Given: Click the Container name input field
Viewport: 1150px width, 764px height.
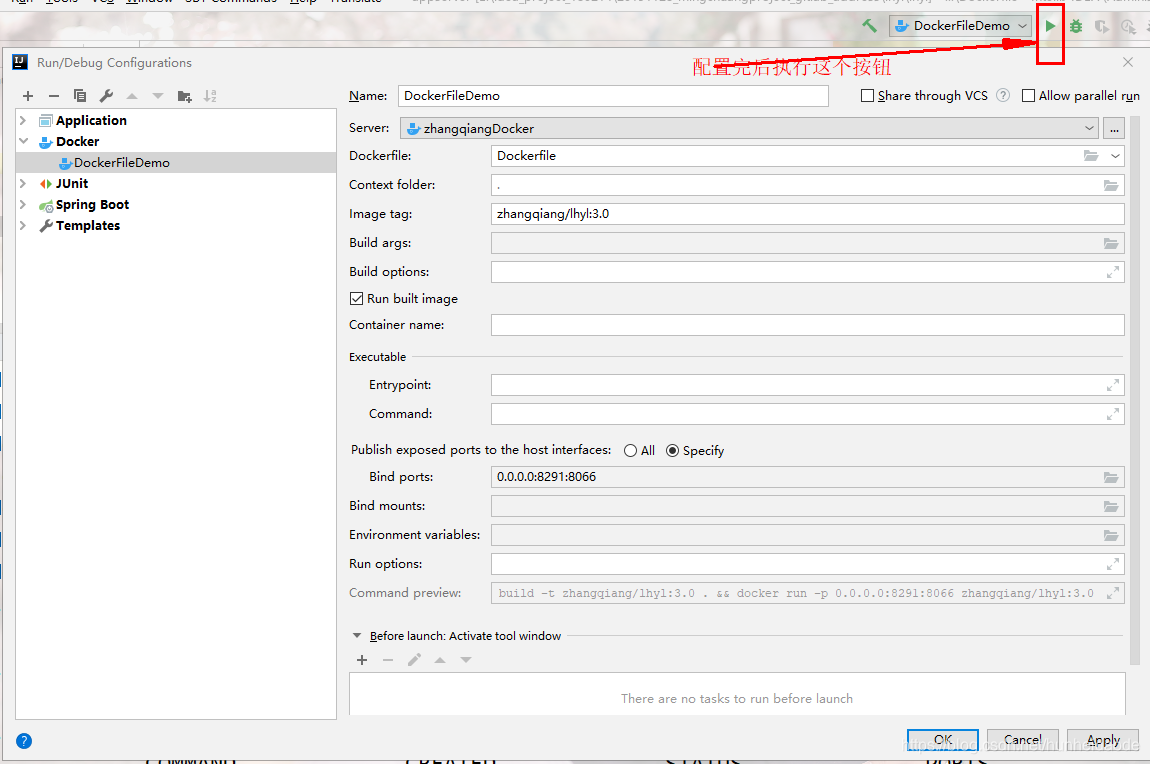Looking at the screenshot, I should coord(807,325).
